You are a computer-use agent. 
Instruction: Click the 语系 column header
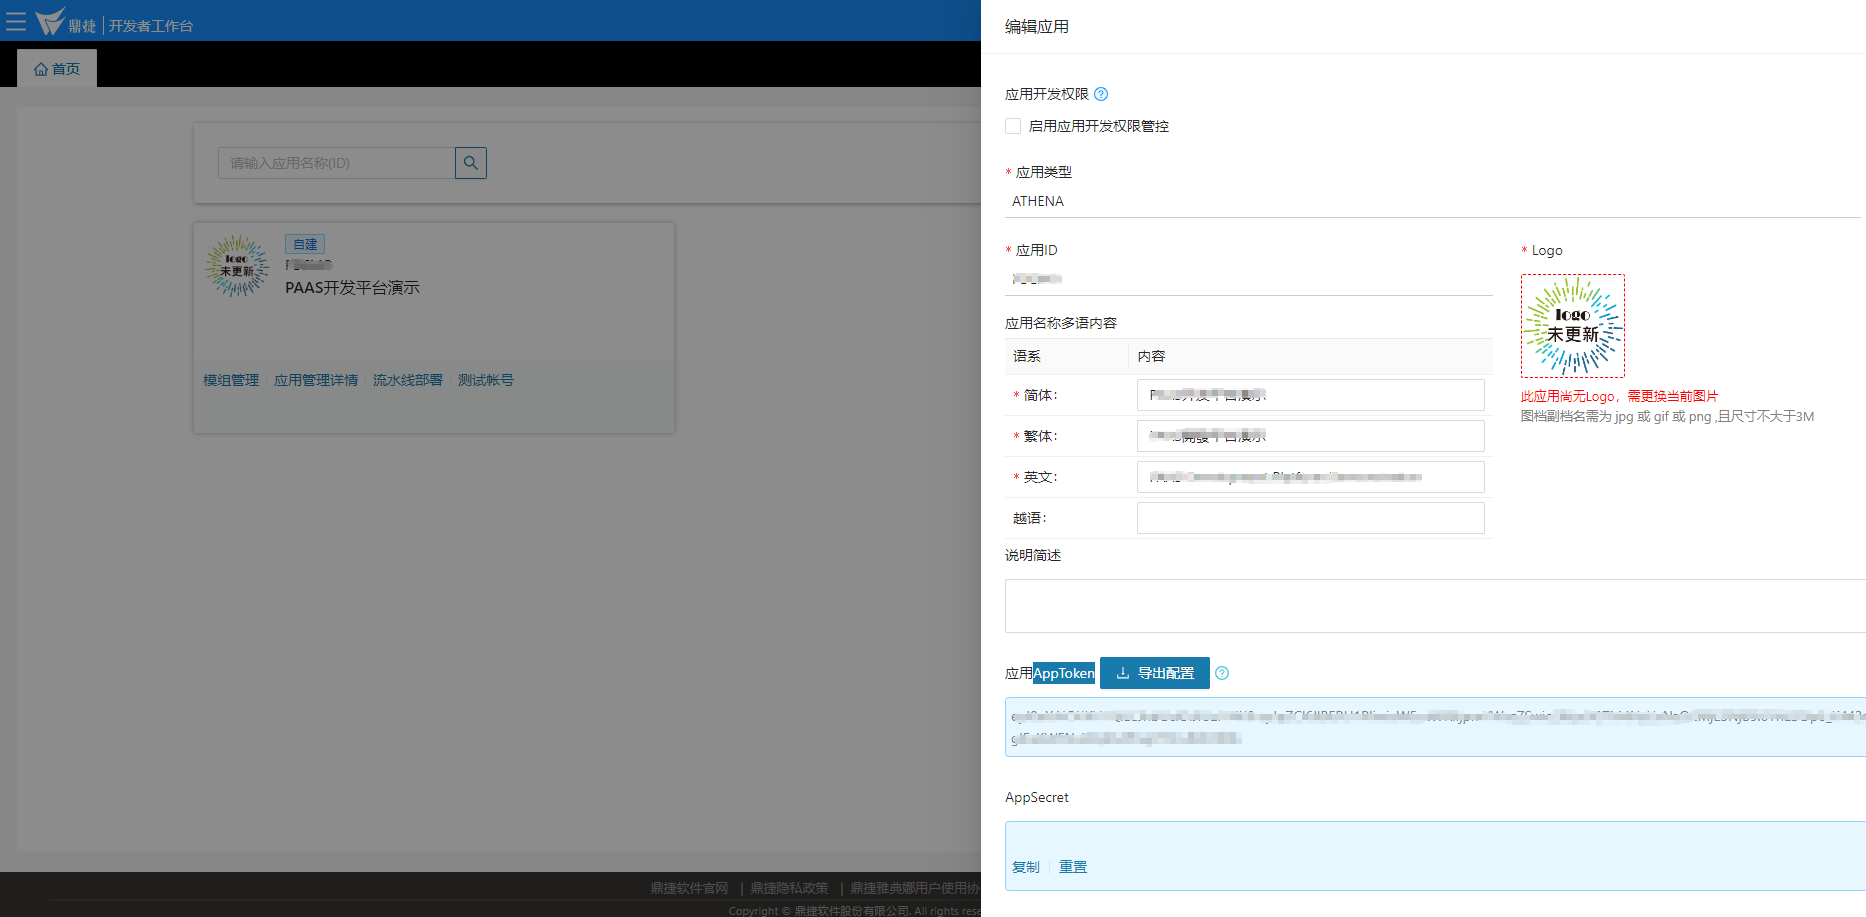(1027, 356)
